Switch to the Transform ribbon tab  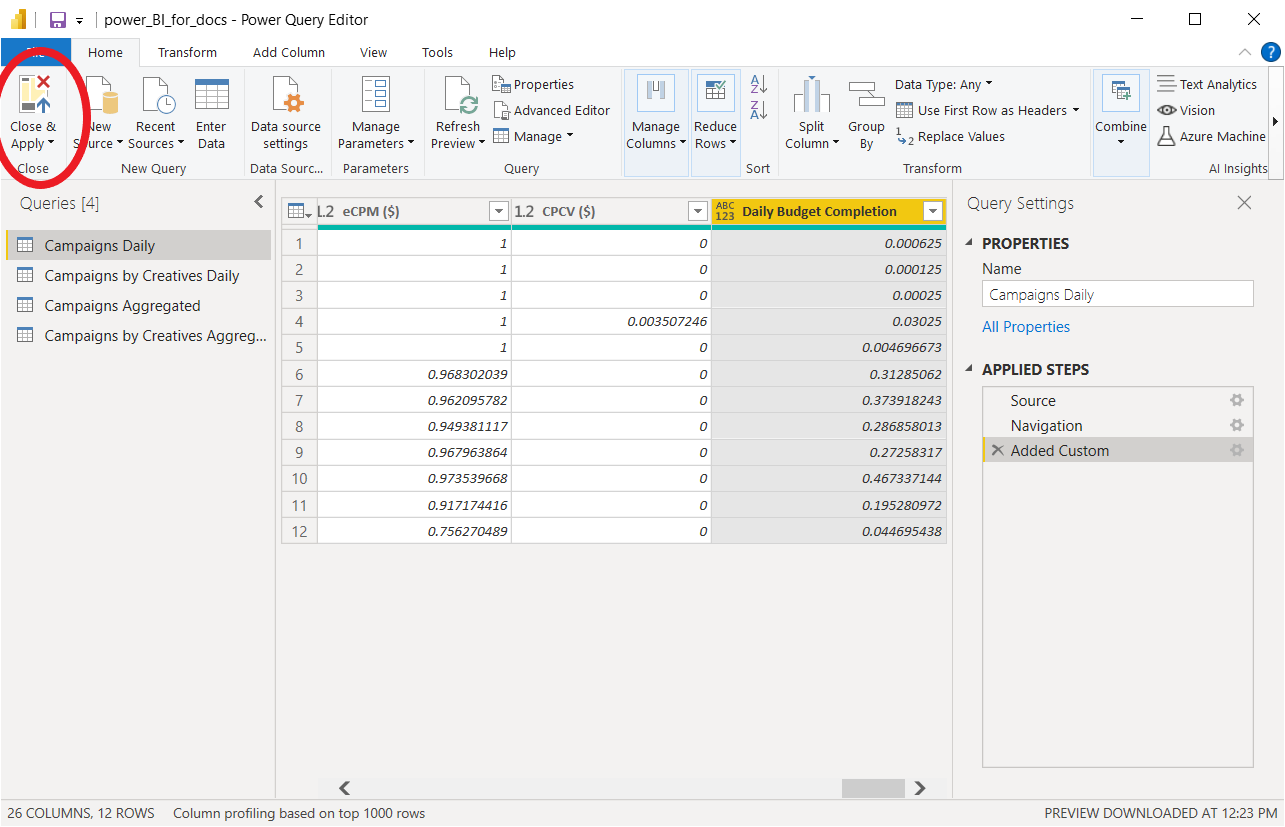187,52
